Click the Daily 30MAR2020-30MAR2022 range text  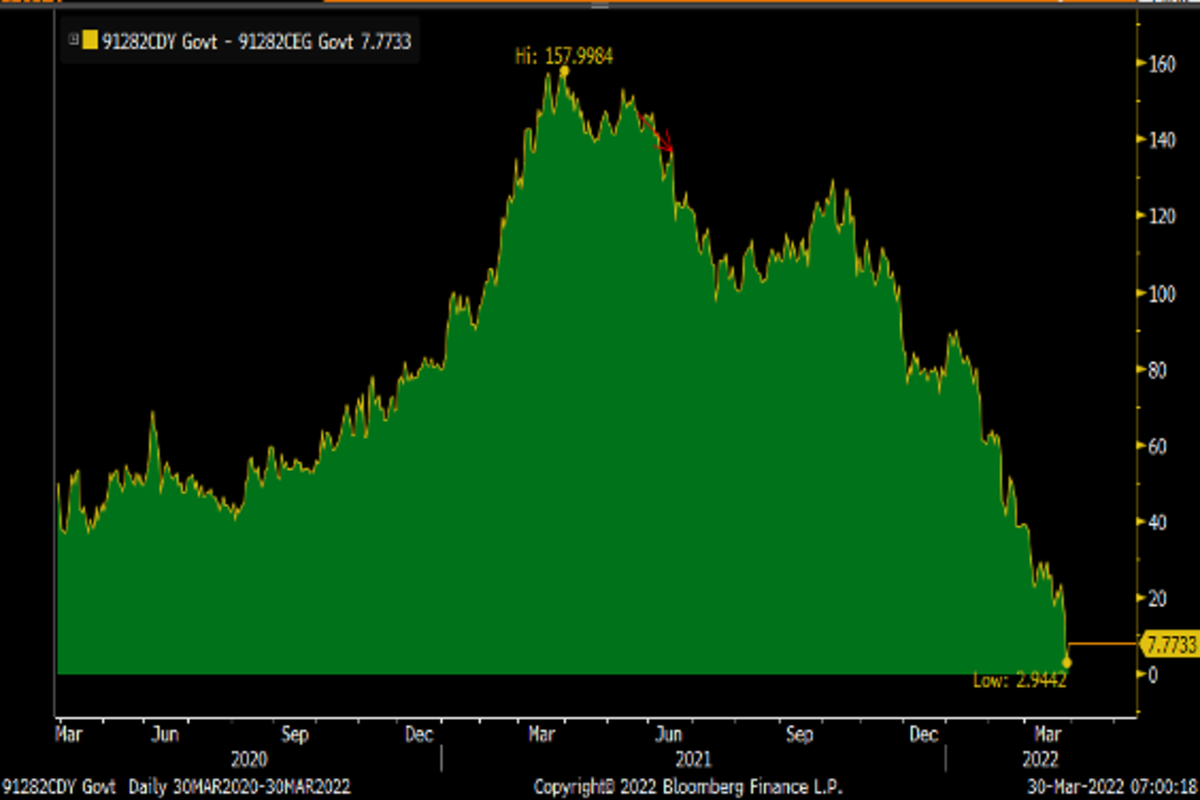coord(240,787)
